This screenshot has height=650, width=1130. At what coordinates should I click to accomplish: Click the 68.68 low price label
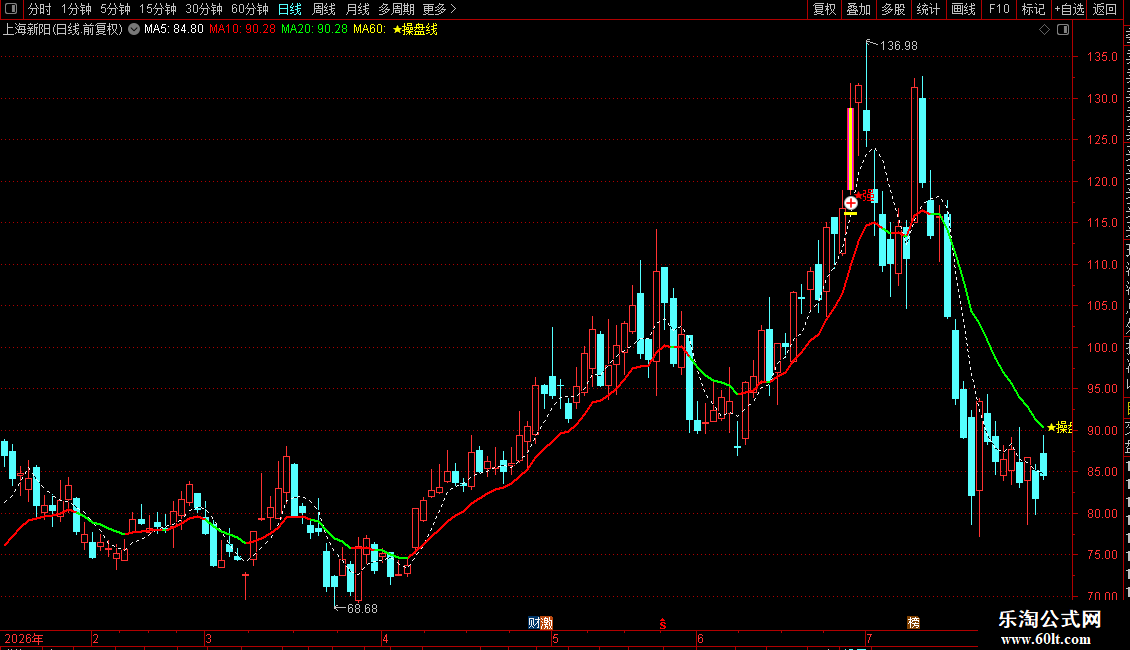[x=362, y=608]
